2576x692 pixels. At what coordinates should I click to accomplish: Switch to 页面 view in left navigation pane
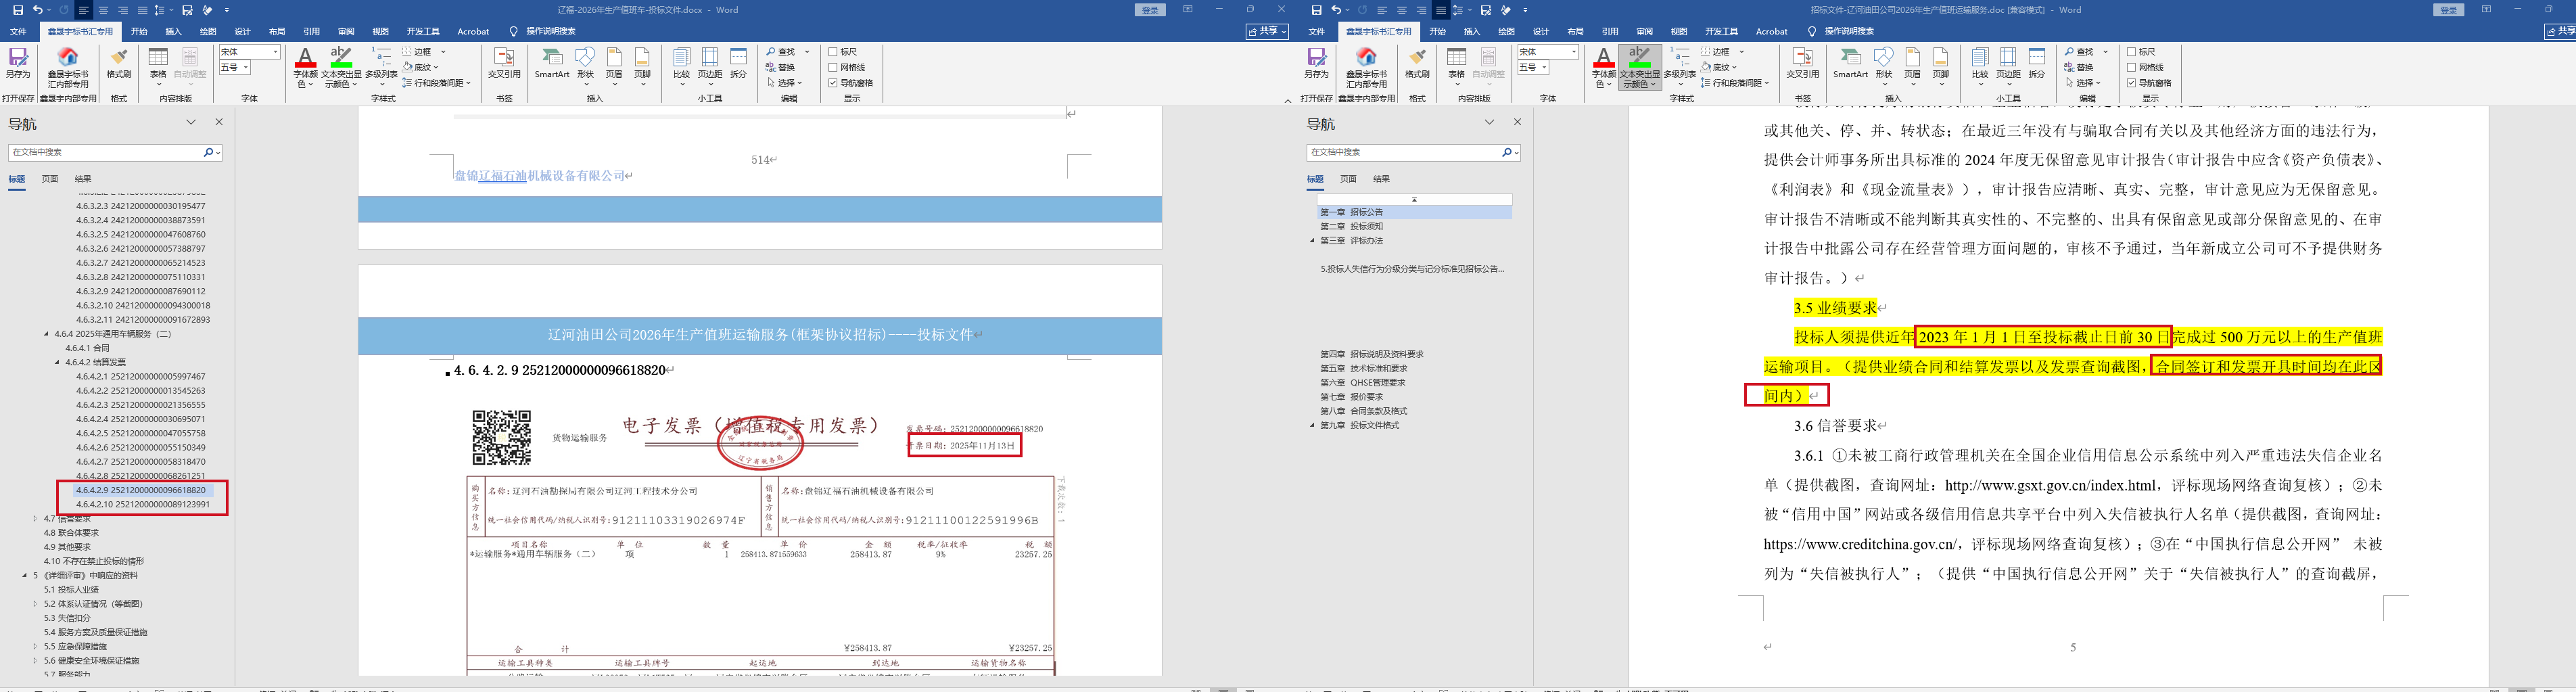tap(50, 179)
